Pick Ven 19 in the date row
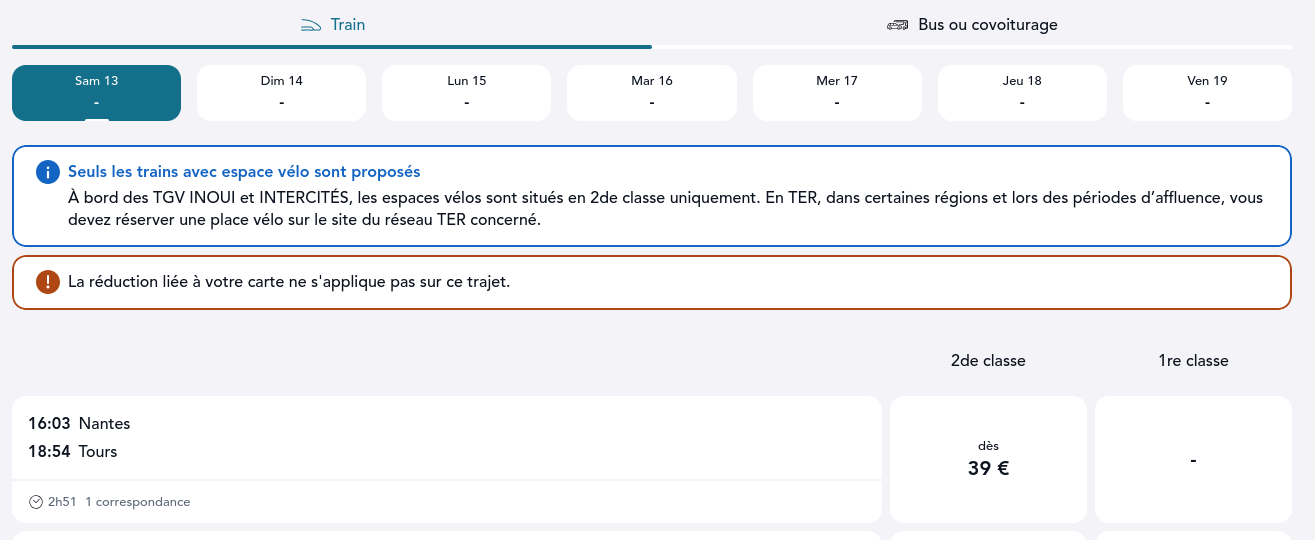This screenshot has width=1315, height=540. coord(1207,92)
